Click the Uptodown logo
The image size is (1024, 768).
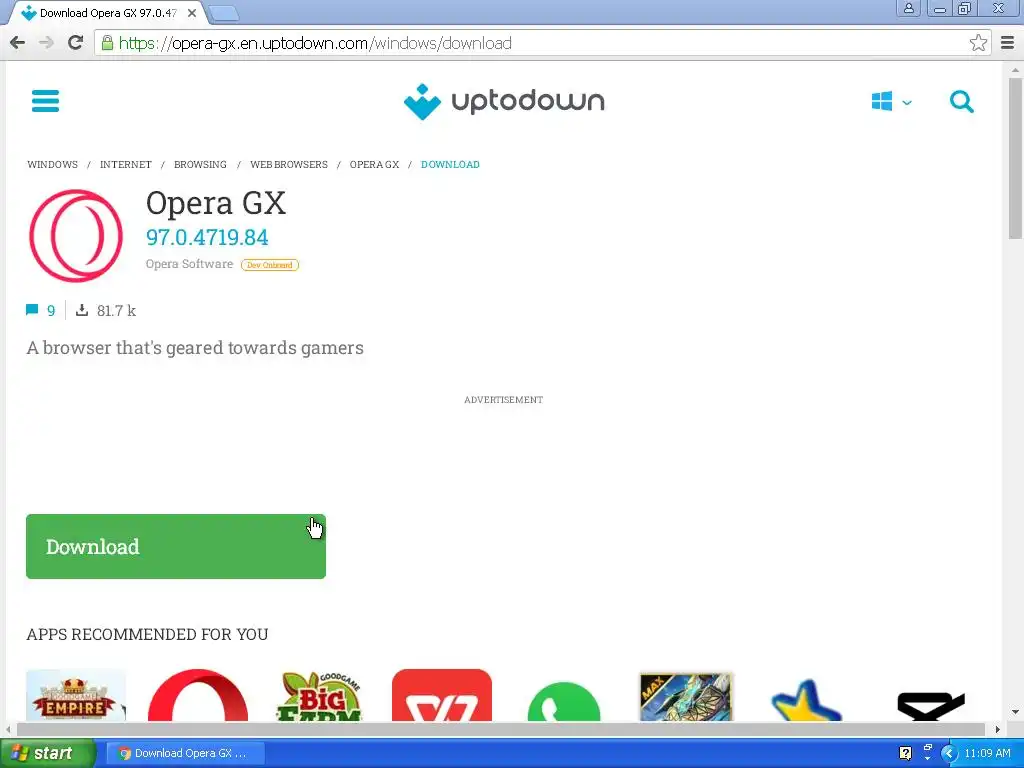point(504,102)
